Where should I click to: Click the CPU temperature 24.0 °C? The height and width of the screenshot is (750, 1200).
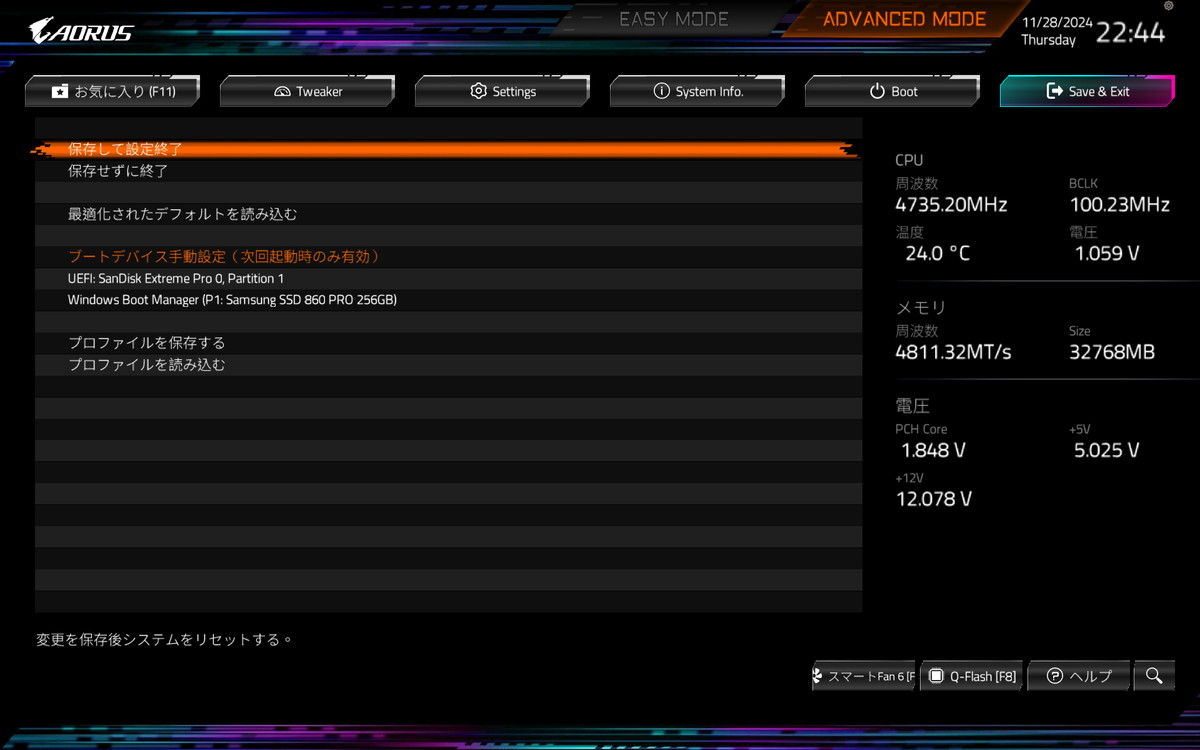pos(937,254)
